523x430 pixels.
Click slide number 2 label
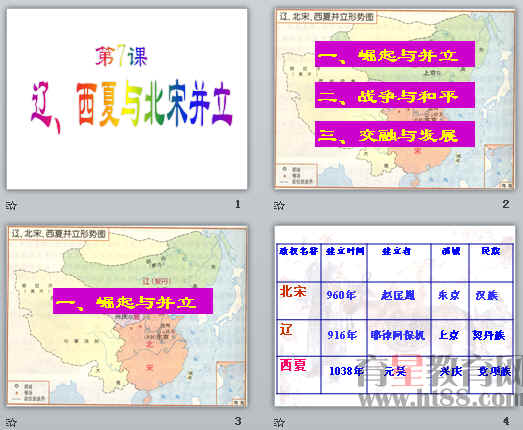506,204
